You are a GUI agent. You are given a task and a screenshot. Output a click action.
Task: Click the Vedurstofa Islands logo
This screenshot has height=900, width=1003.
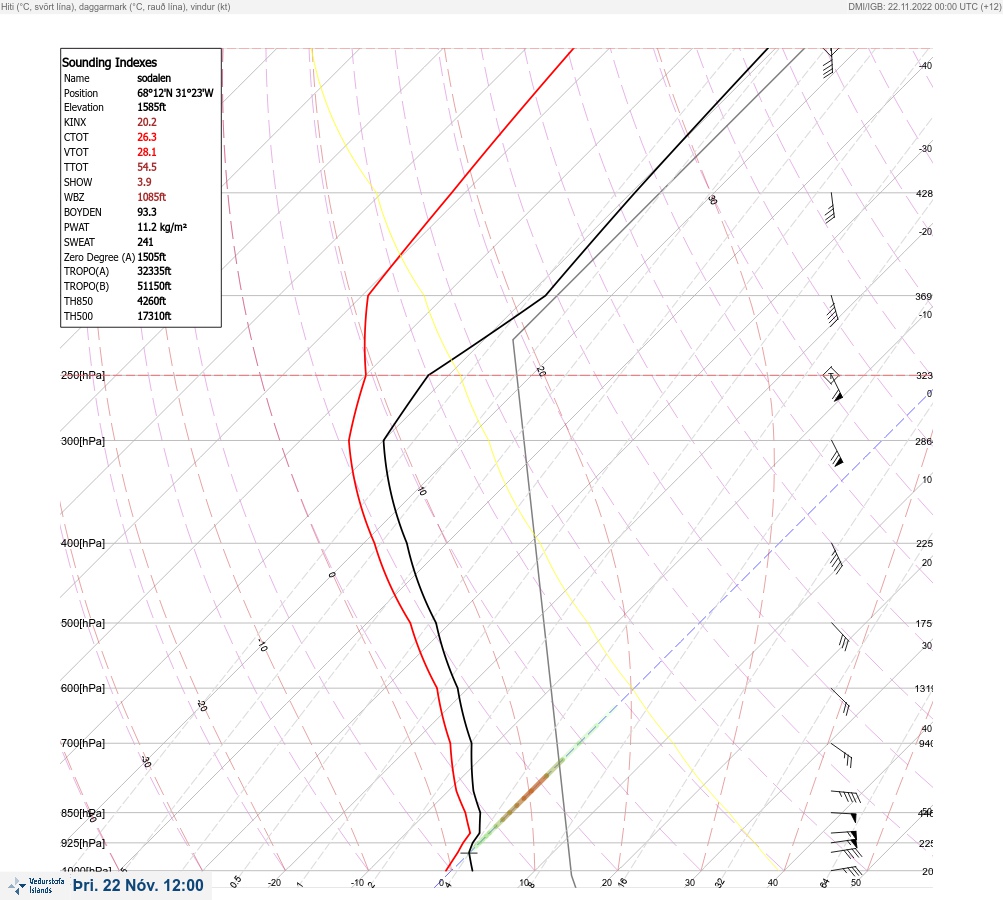pos(36,886)
